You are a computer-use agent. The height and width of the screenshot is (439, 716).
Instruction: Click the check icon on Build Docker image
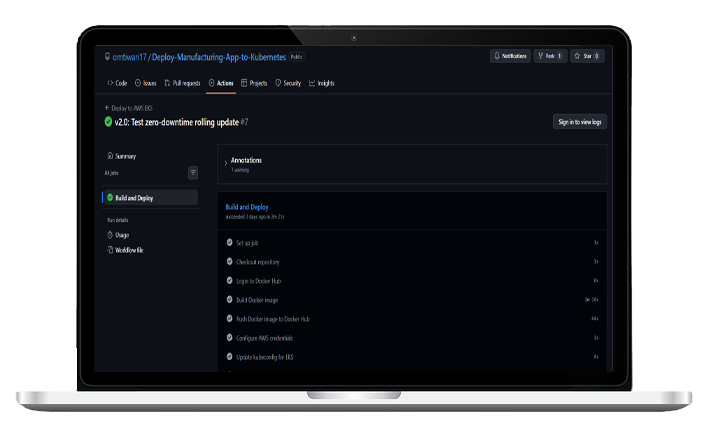[230, 300]
